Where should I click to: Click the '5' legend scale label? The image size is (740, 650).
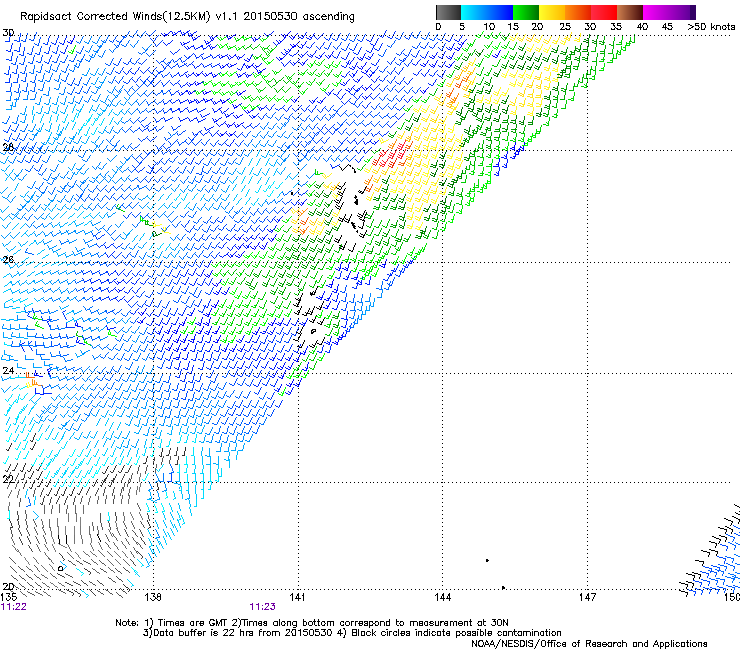click(462, 27)
